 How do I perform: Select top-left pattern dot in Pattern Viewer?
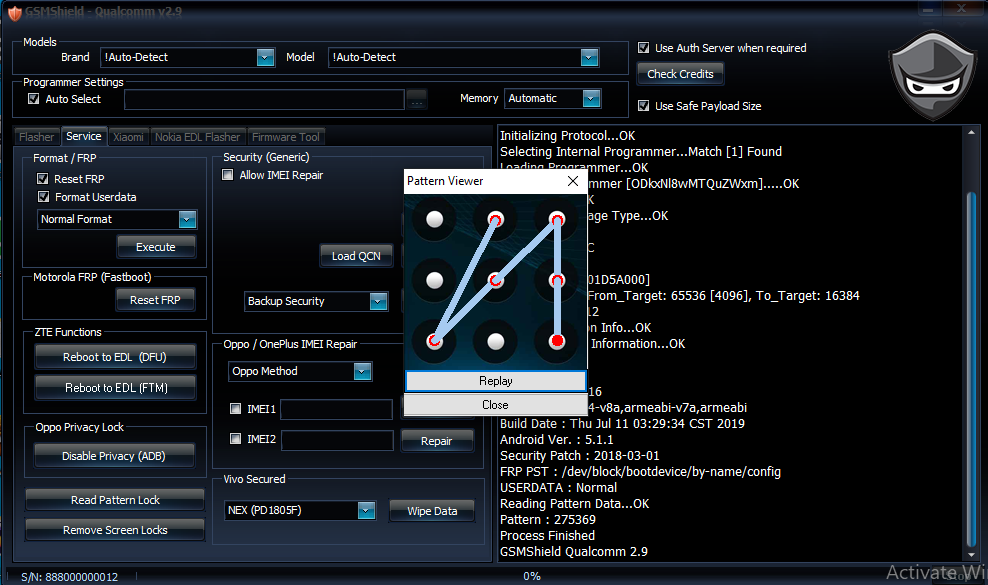[434, 219]
